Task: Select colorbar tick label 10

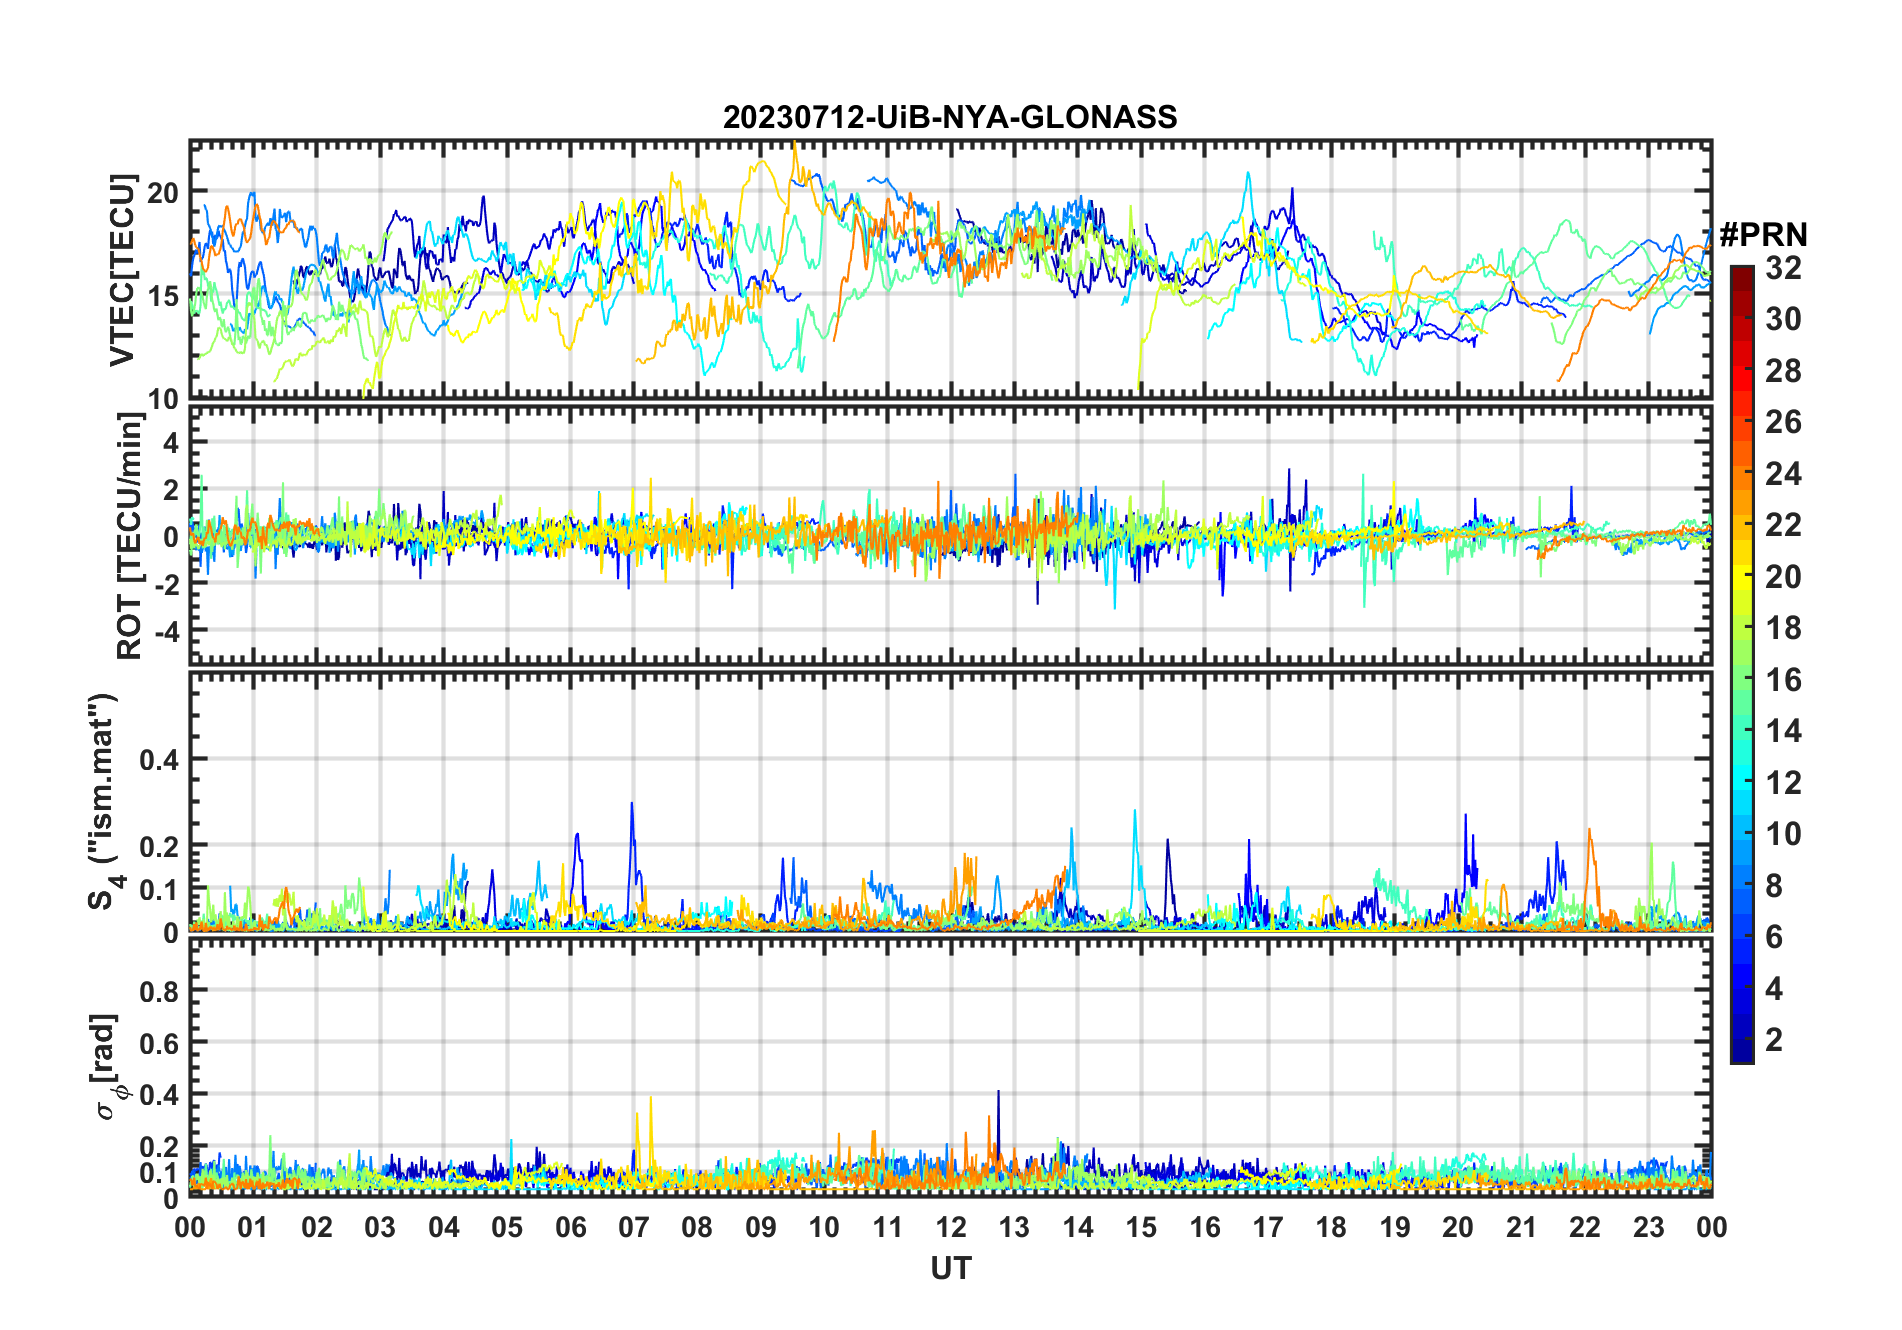Action: tap(1783, 834)
